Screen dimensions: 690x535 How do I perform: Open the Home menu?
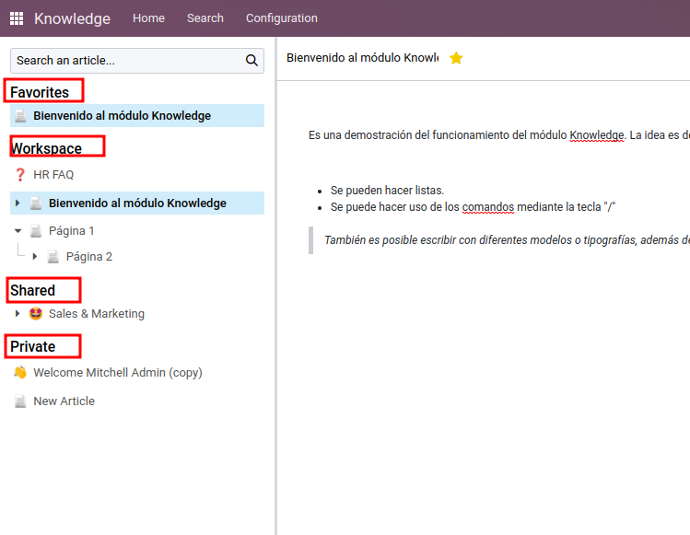tap(149, 18)
